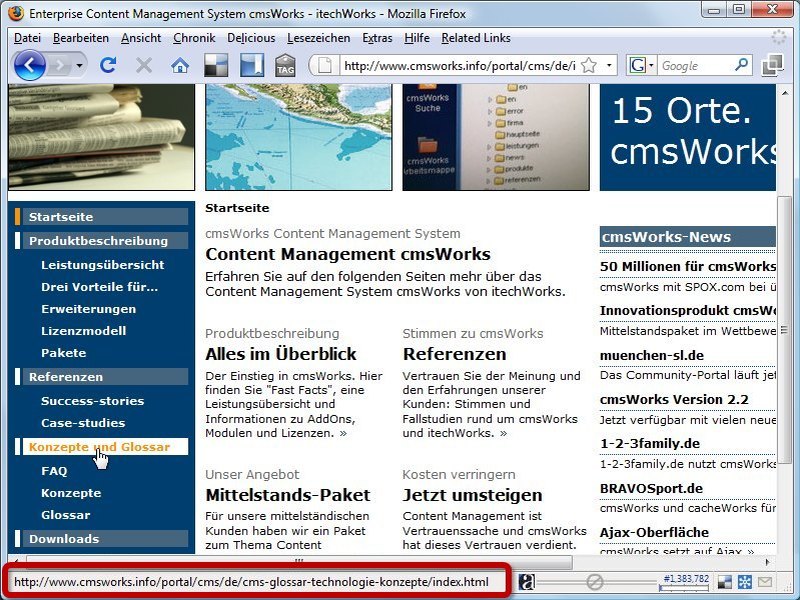The width and height of the screenshot is (800, 600).
Task: Open the back/forward history dropdown arrow
Action: pos(79,65)
